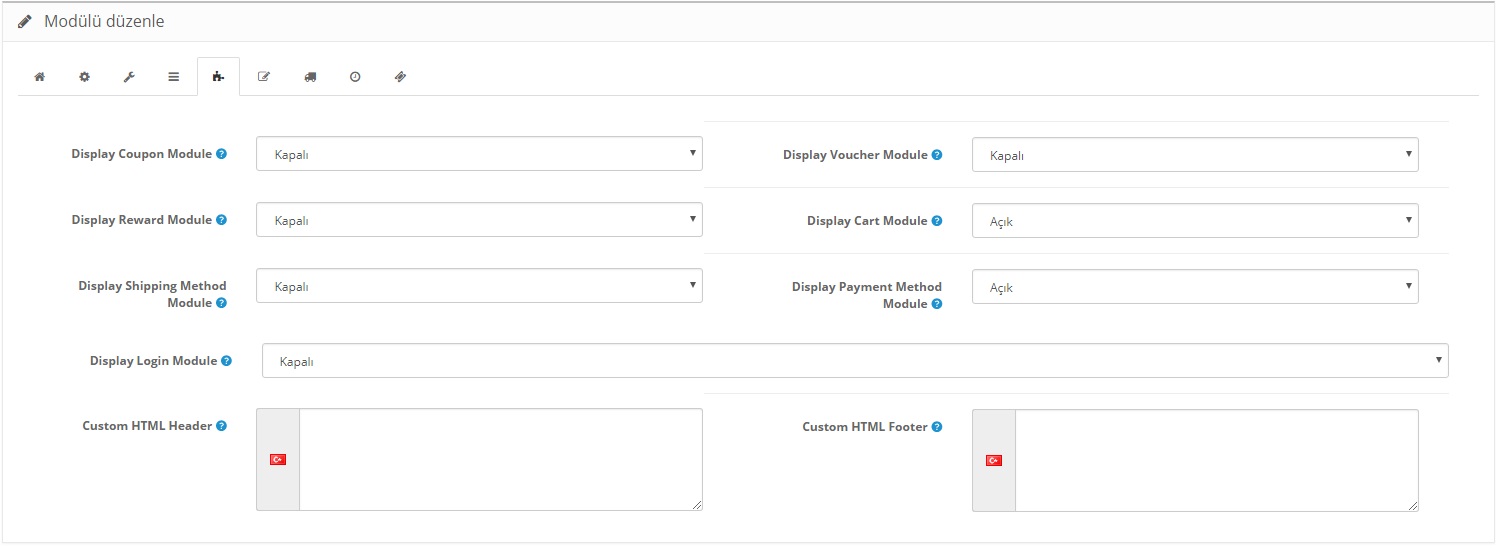
Task: Open the wrench tools tab
Action: pos(129,77)
